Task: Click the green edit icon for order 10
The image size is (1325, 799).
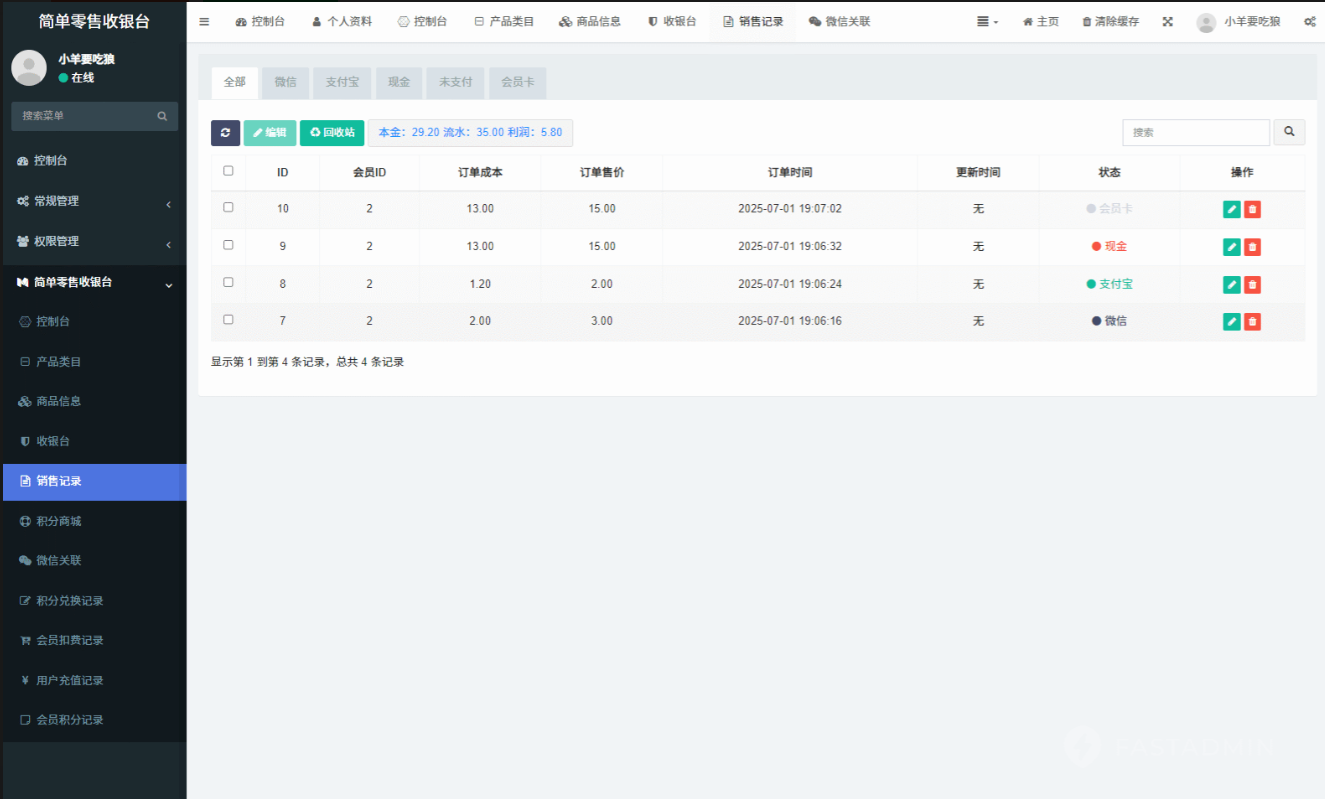Action: 1232,209
